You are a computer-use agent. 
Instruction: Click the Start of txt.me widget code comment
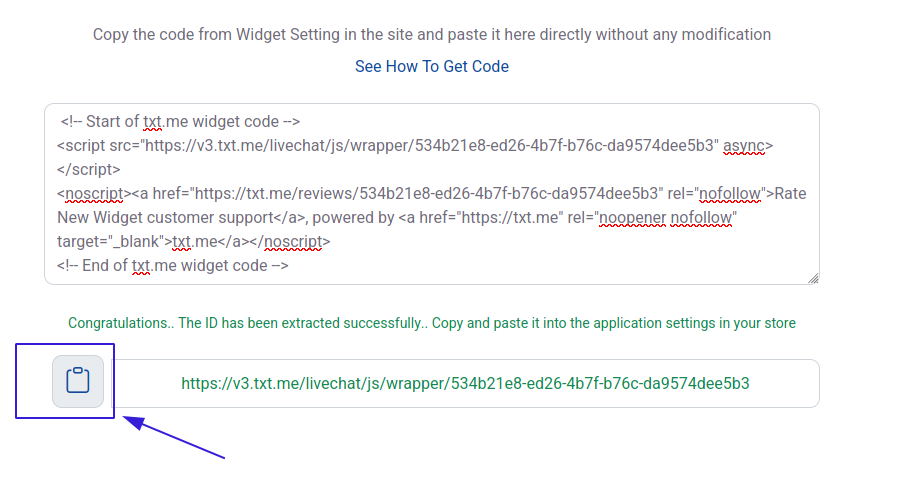180,121
